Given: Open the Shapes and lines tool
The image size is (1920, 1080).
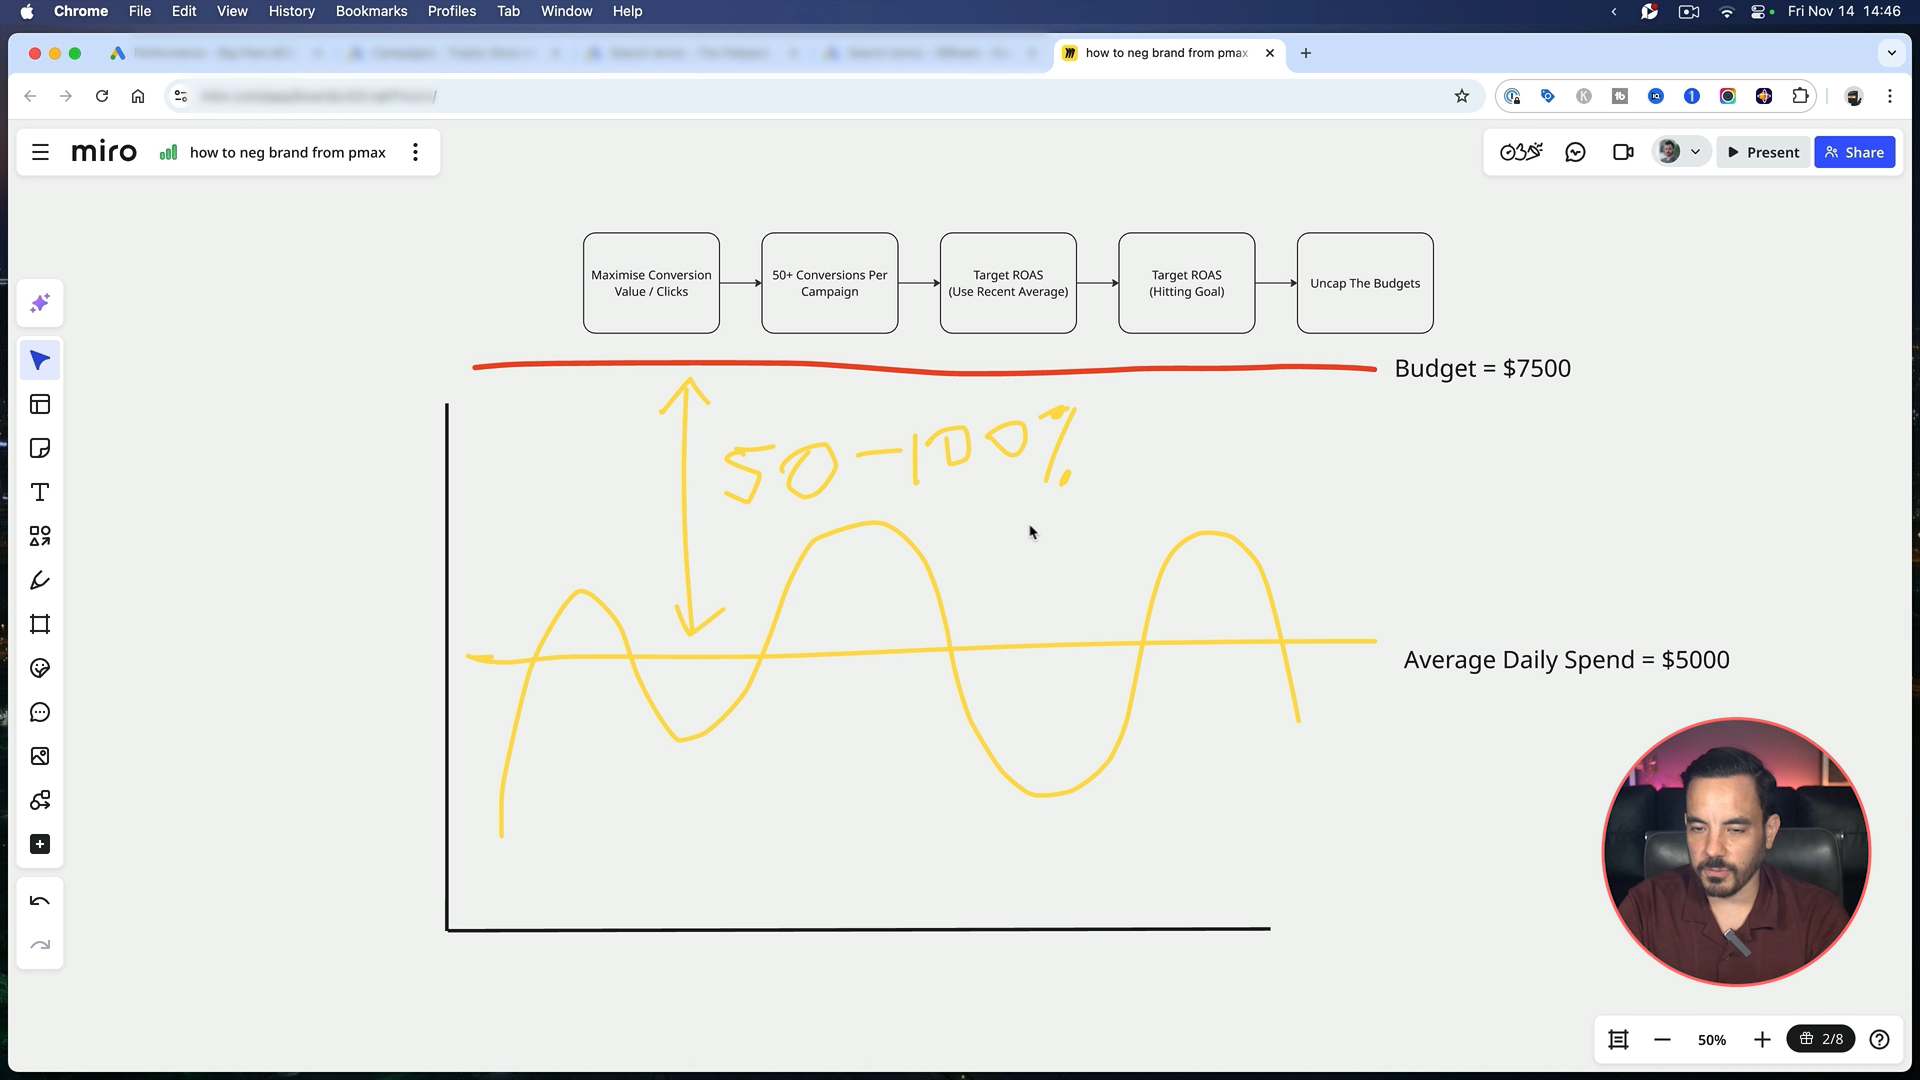Looking at the screenshot, I should [x=40, y=537].
